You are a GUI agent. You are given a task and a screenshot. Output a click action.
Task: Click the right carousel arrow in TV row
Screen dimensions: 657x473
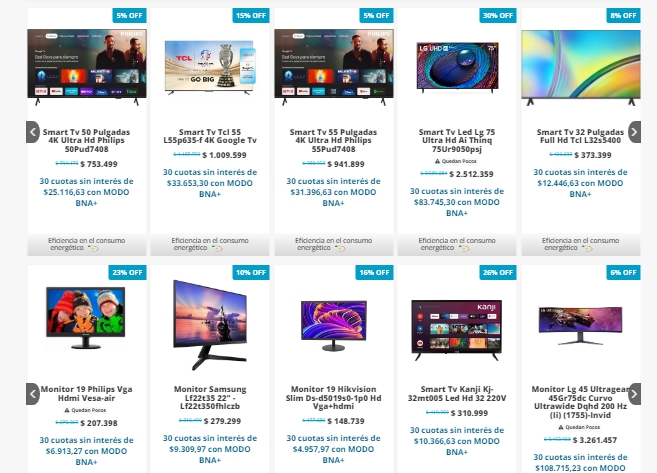click(634, 132)
